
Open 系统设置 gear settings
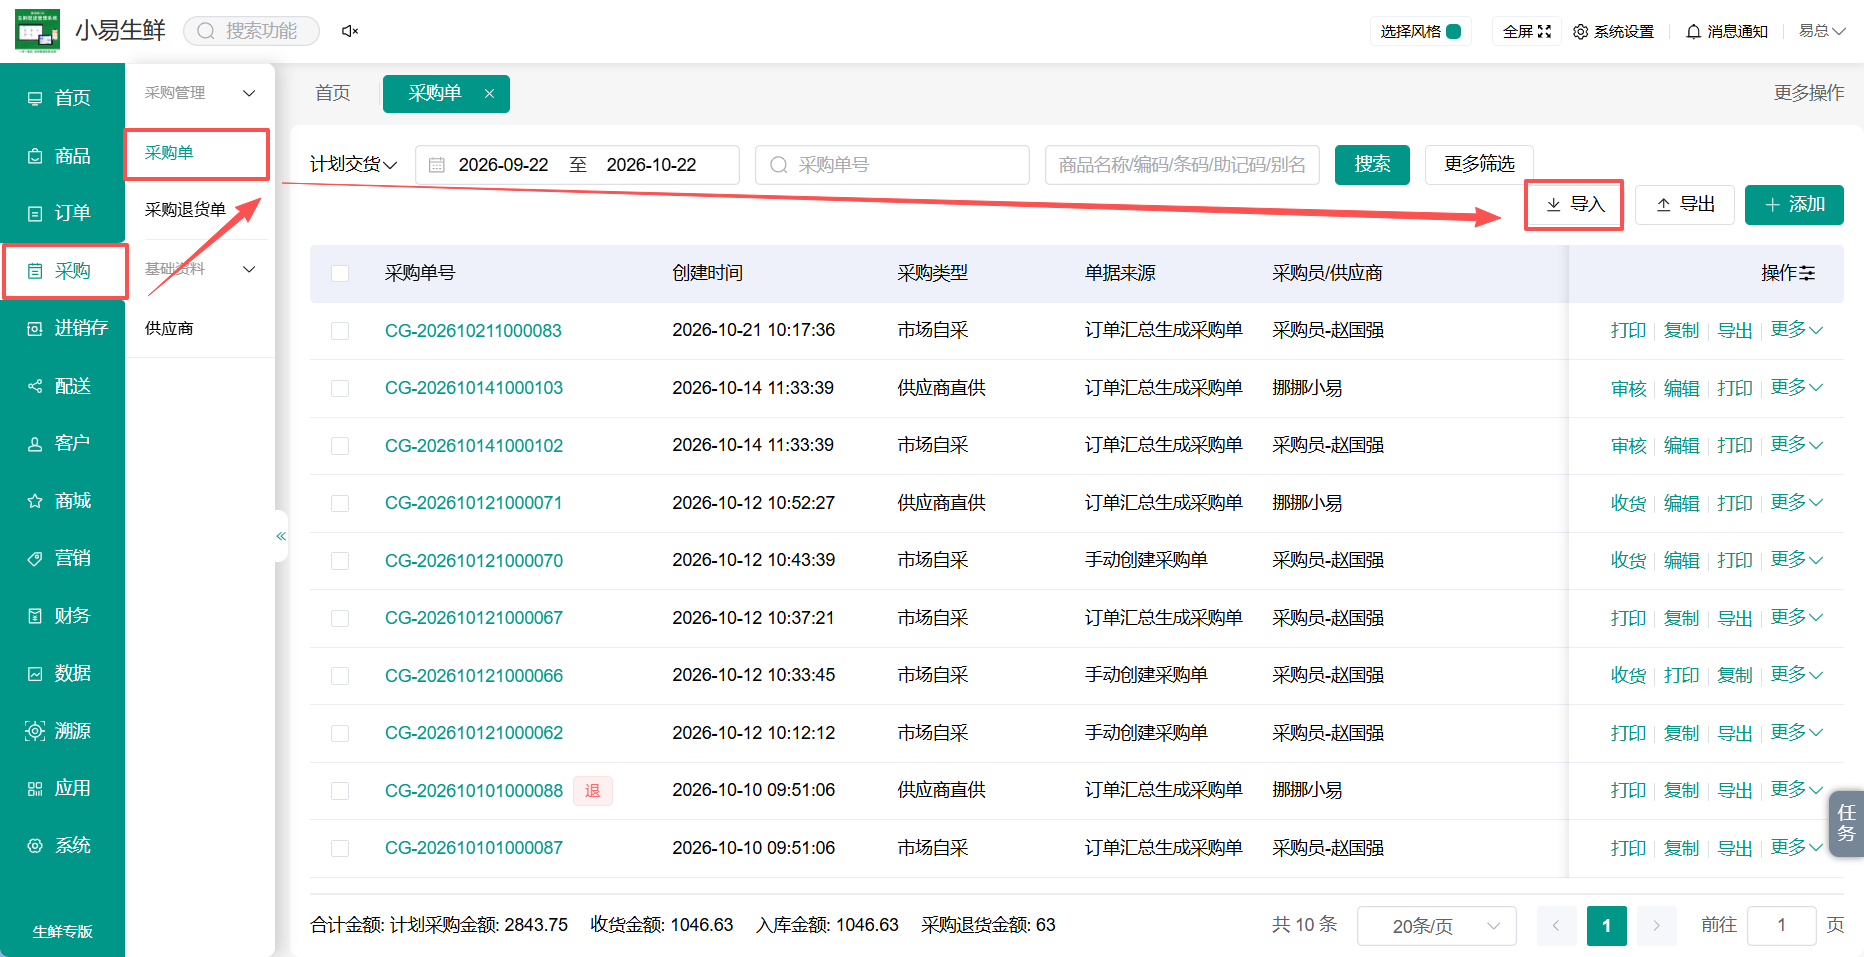(x=1613, y=32)
